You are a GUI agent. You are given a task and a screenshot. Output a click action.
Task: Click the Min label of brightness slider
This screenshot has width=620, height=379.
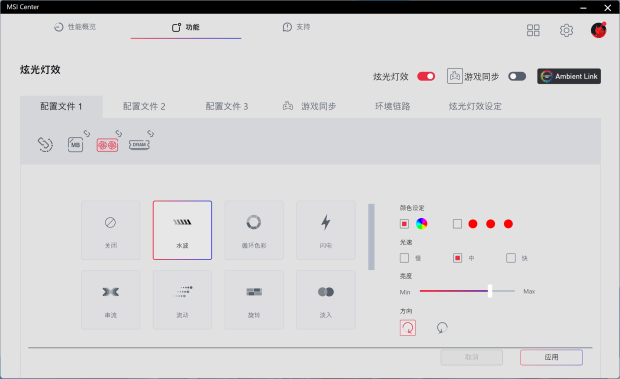tap(405, 292)
